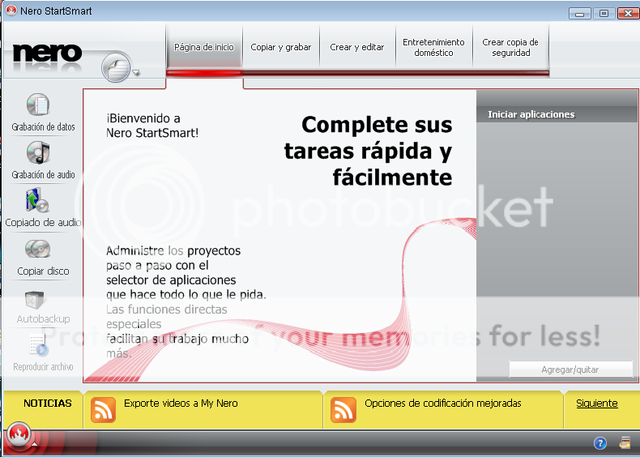Click RSS icon beside Opciones de codificación
Viewport: 640px width, 457px height.
coord(343,409)
